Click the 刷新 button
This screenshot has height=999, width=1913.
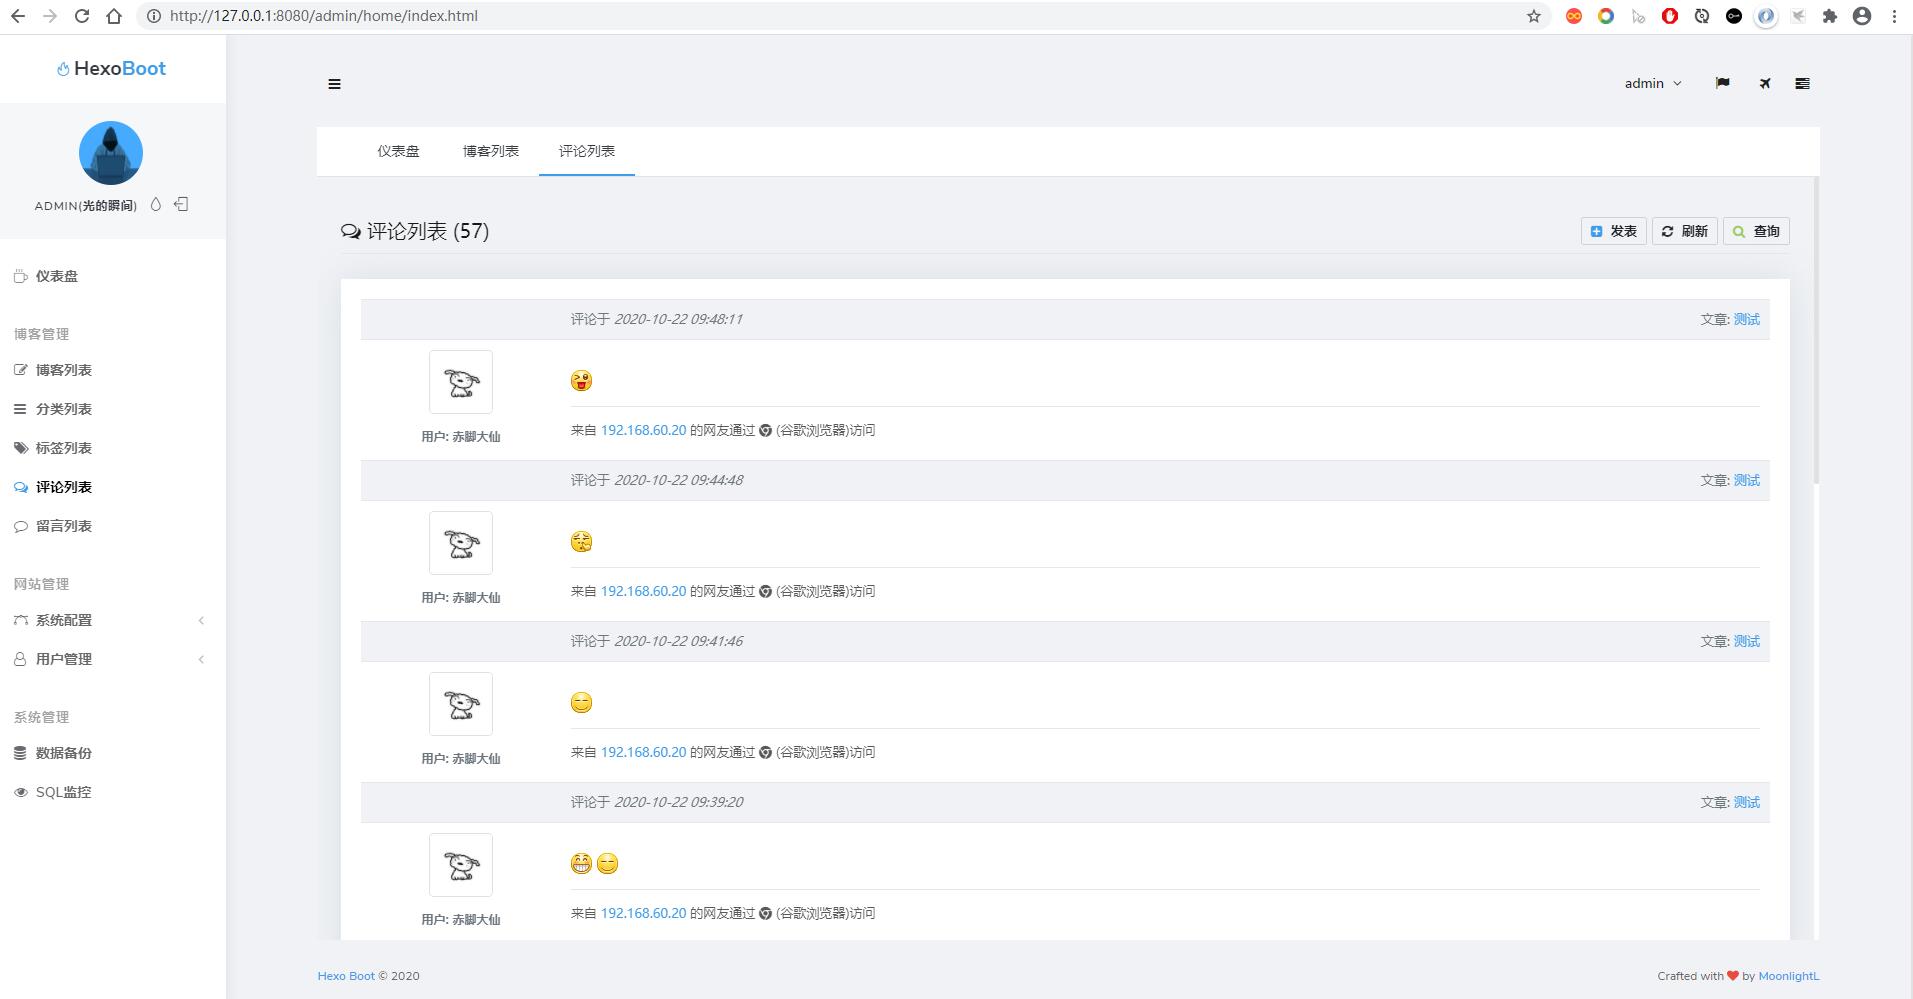coord(1685,231)
